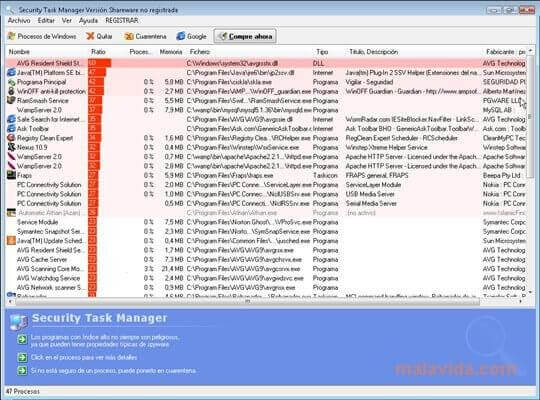Click the 'Click en el proceso' hint text
This screenshot has width=540, height=400.
click(84, 357)
